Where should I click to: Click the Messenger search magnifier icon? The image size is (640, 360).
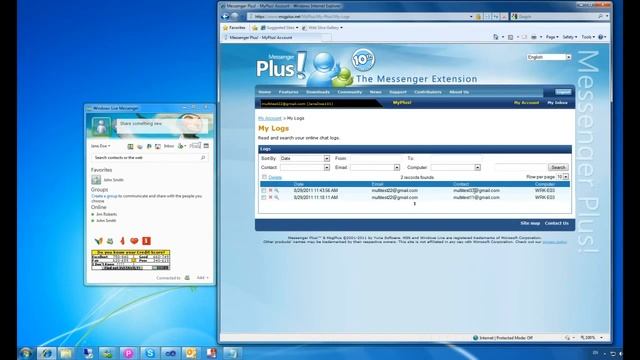(x=203, y=158)
